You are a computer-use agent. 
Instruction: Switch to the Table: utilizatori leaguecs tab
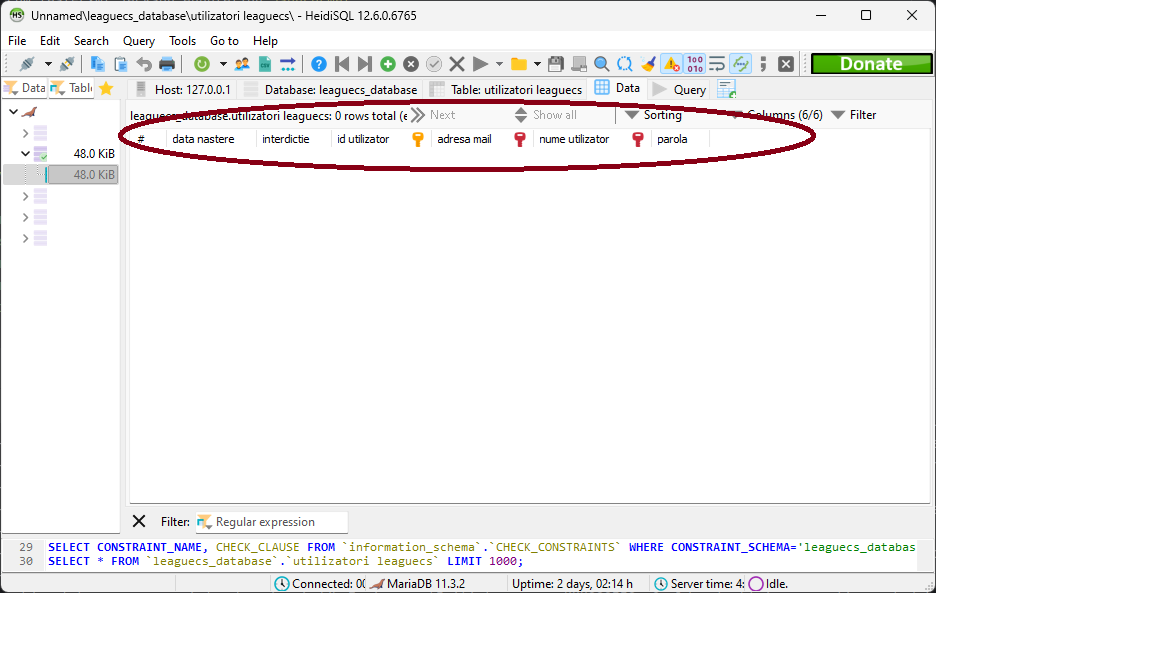(506, 89)
